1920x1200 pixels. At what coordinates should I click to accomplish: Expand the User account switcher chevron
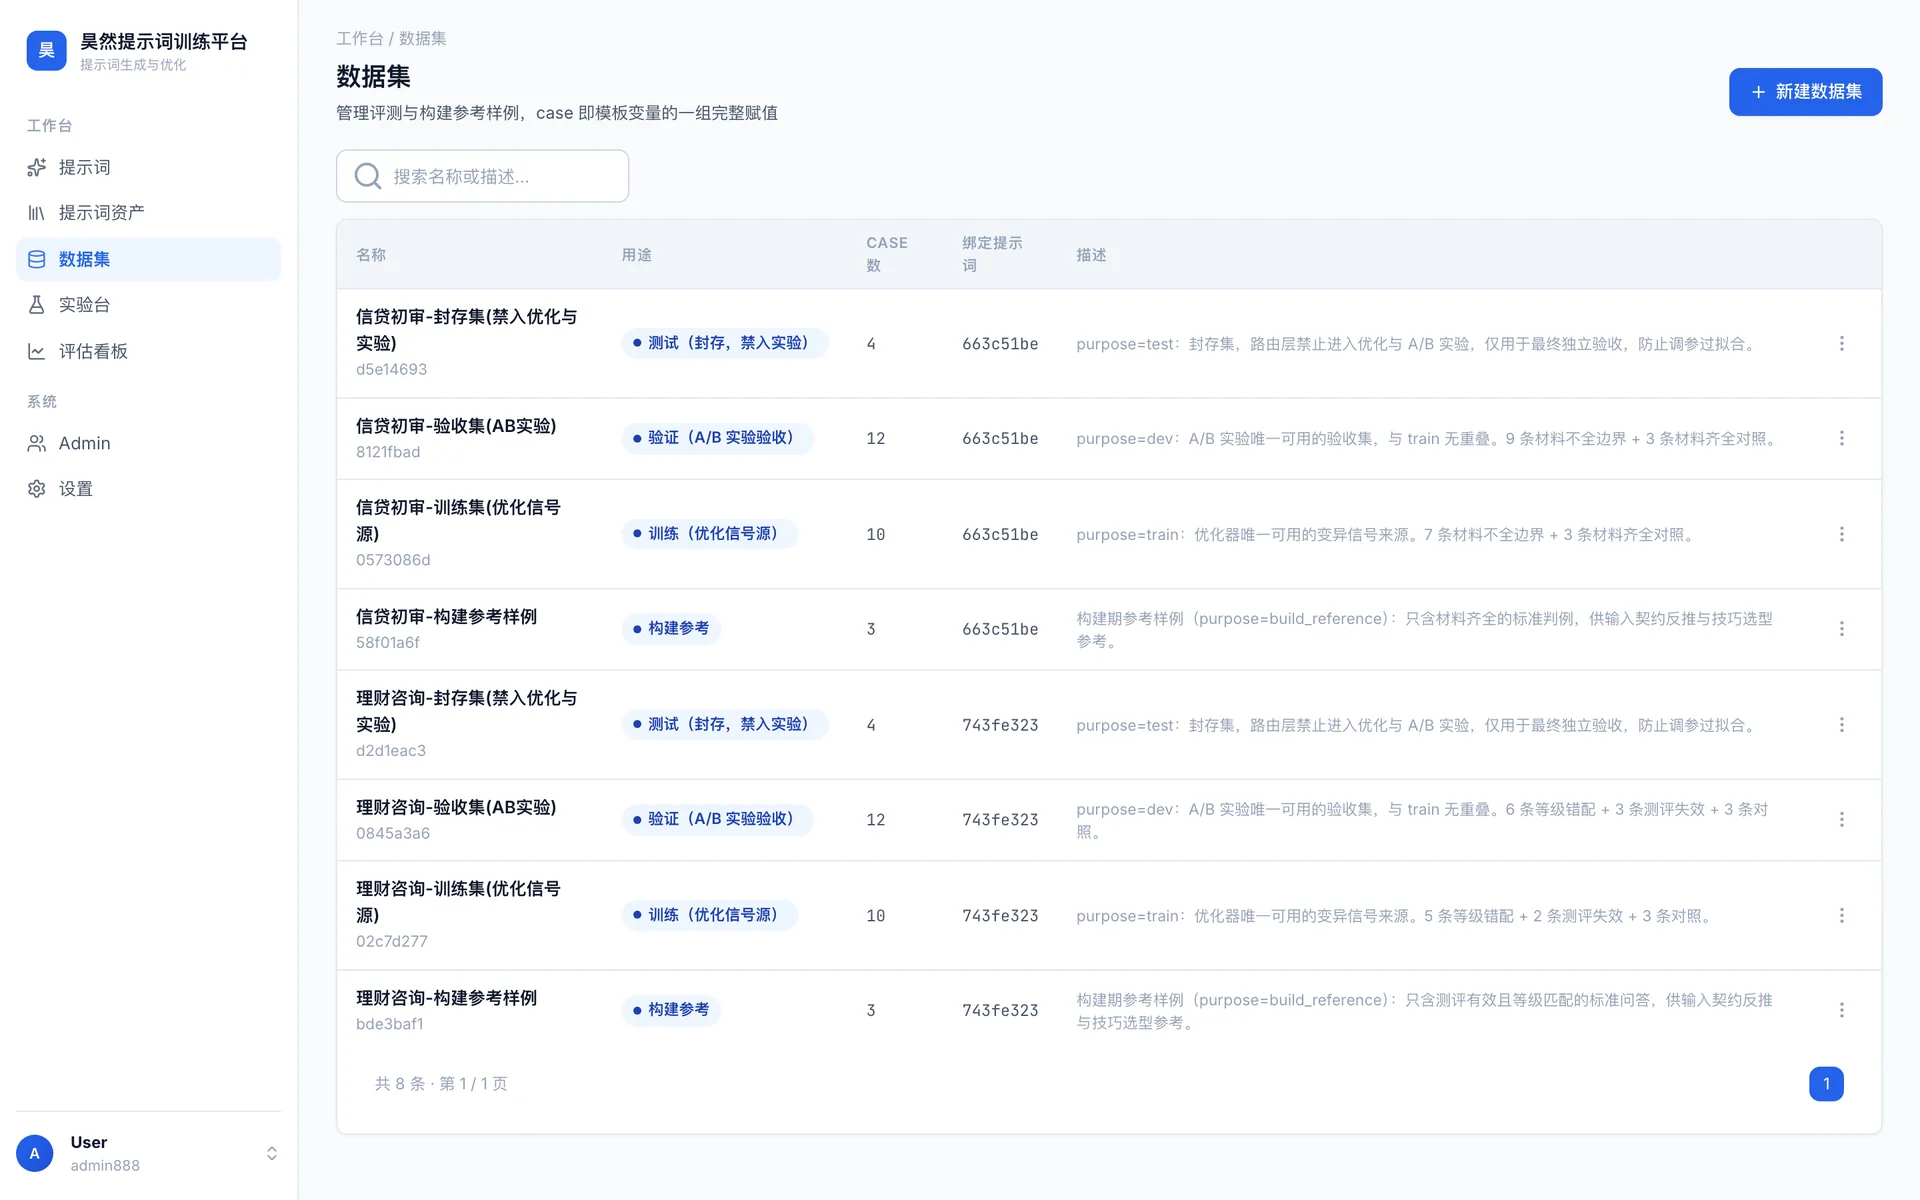[x=271, y=1153]
